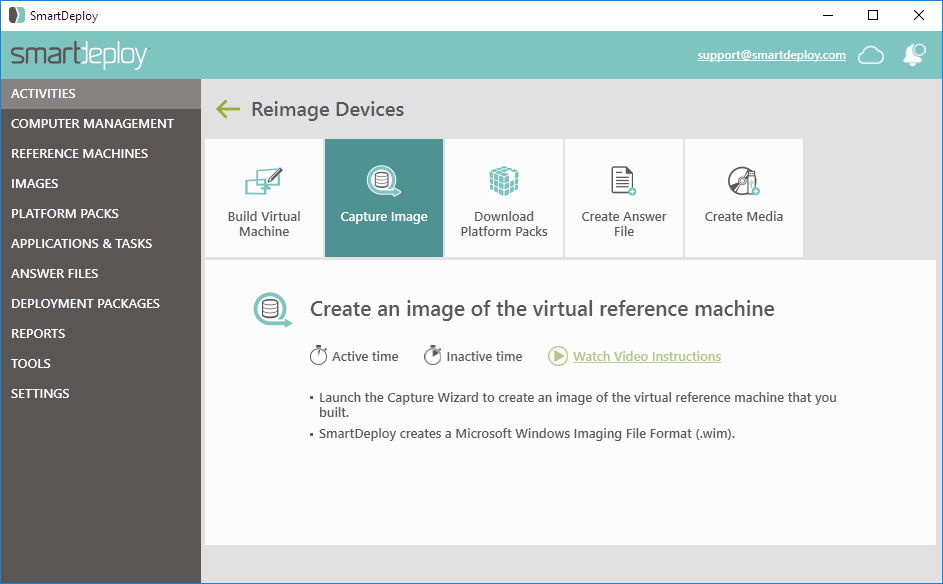
Task: Open Reference Machines in sidebar
Action: 100,154
